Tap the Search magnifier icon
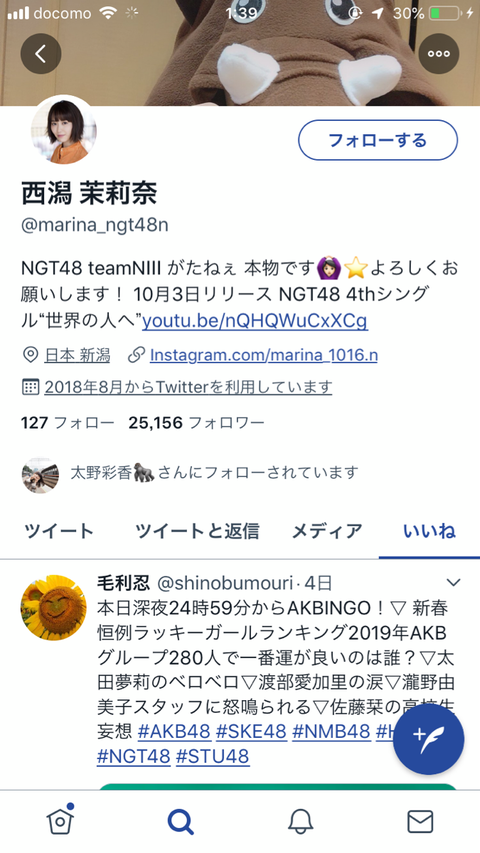This screenshot has width=480, height=853. pos(181,821)
